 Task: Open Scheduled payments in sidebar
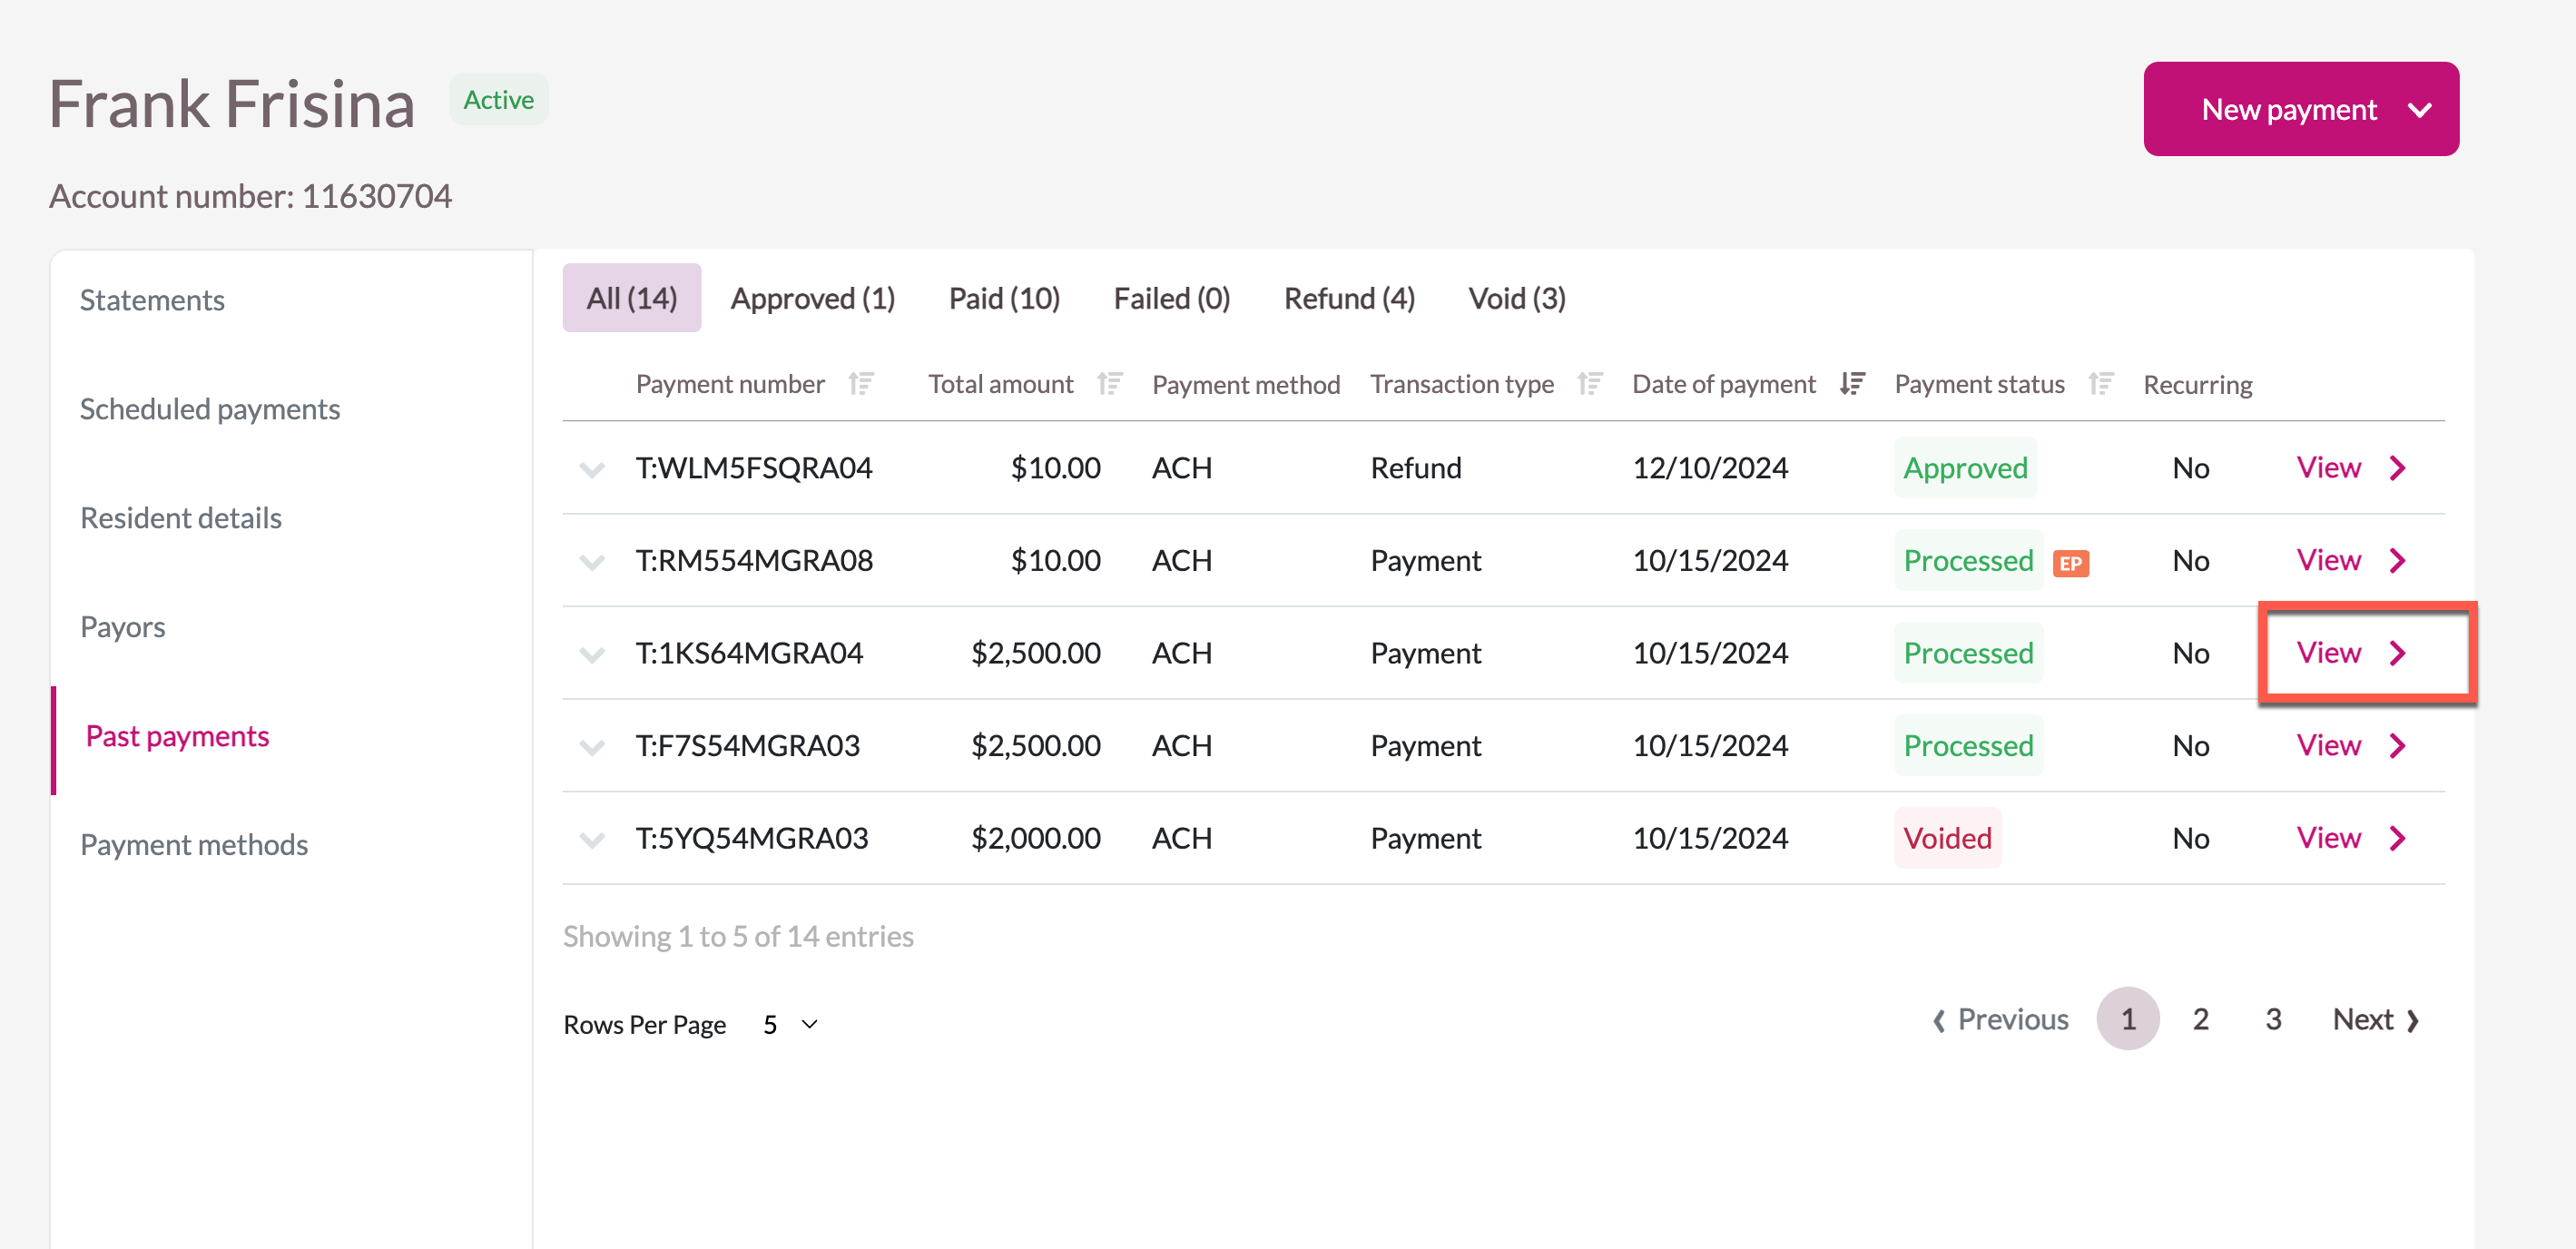pyautogui.click(x=210, y=409)
